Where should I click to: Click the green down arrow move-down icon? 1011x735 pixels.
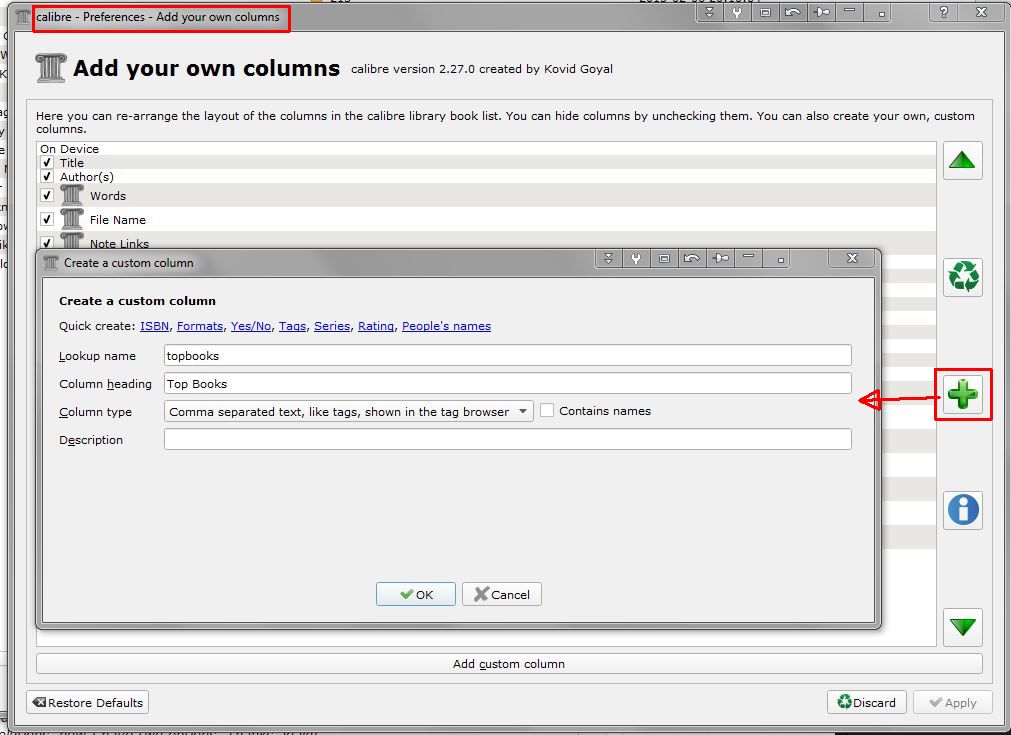963,627
